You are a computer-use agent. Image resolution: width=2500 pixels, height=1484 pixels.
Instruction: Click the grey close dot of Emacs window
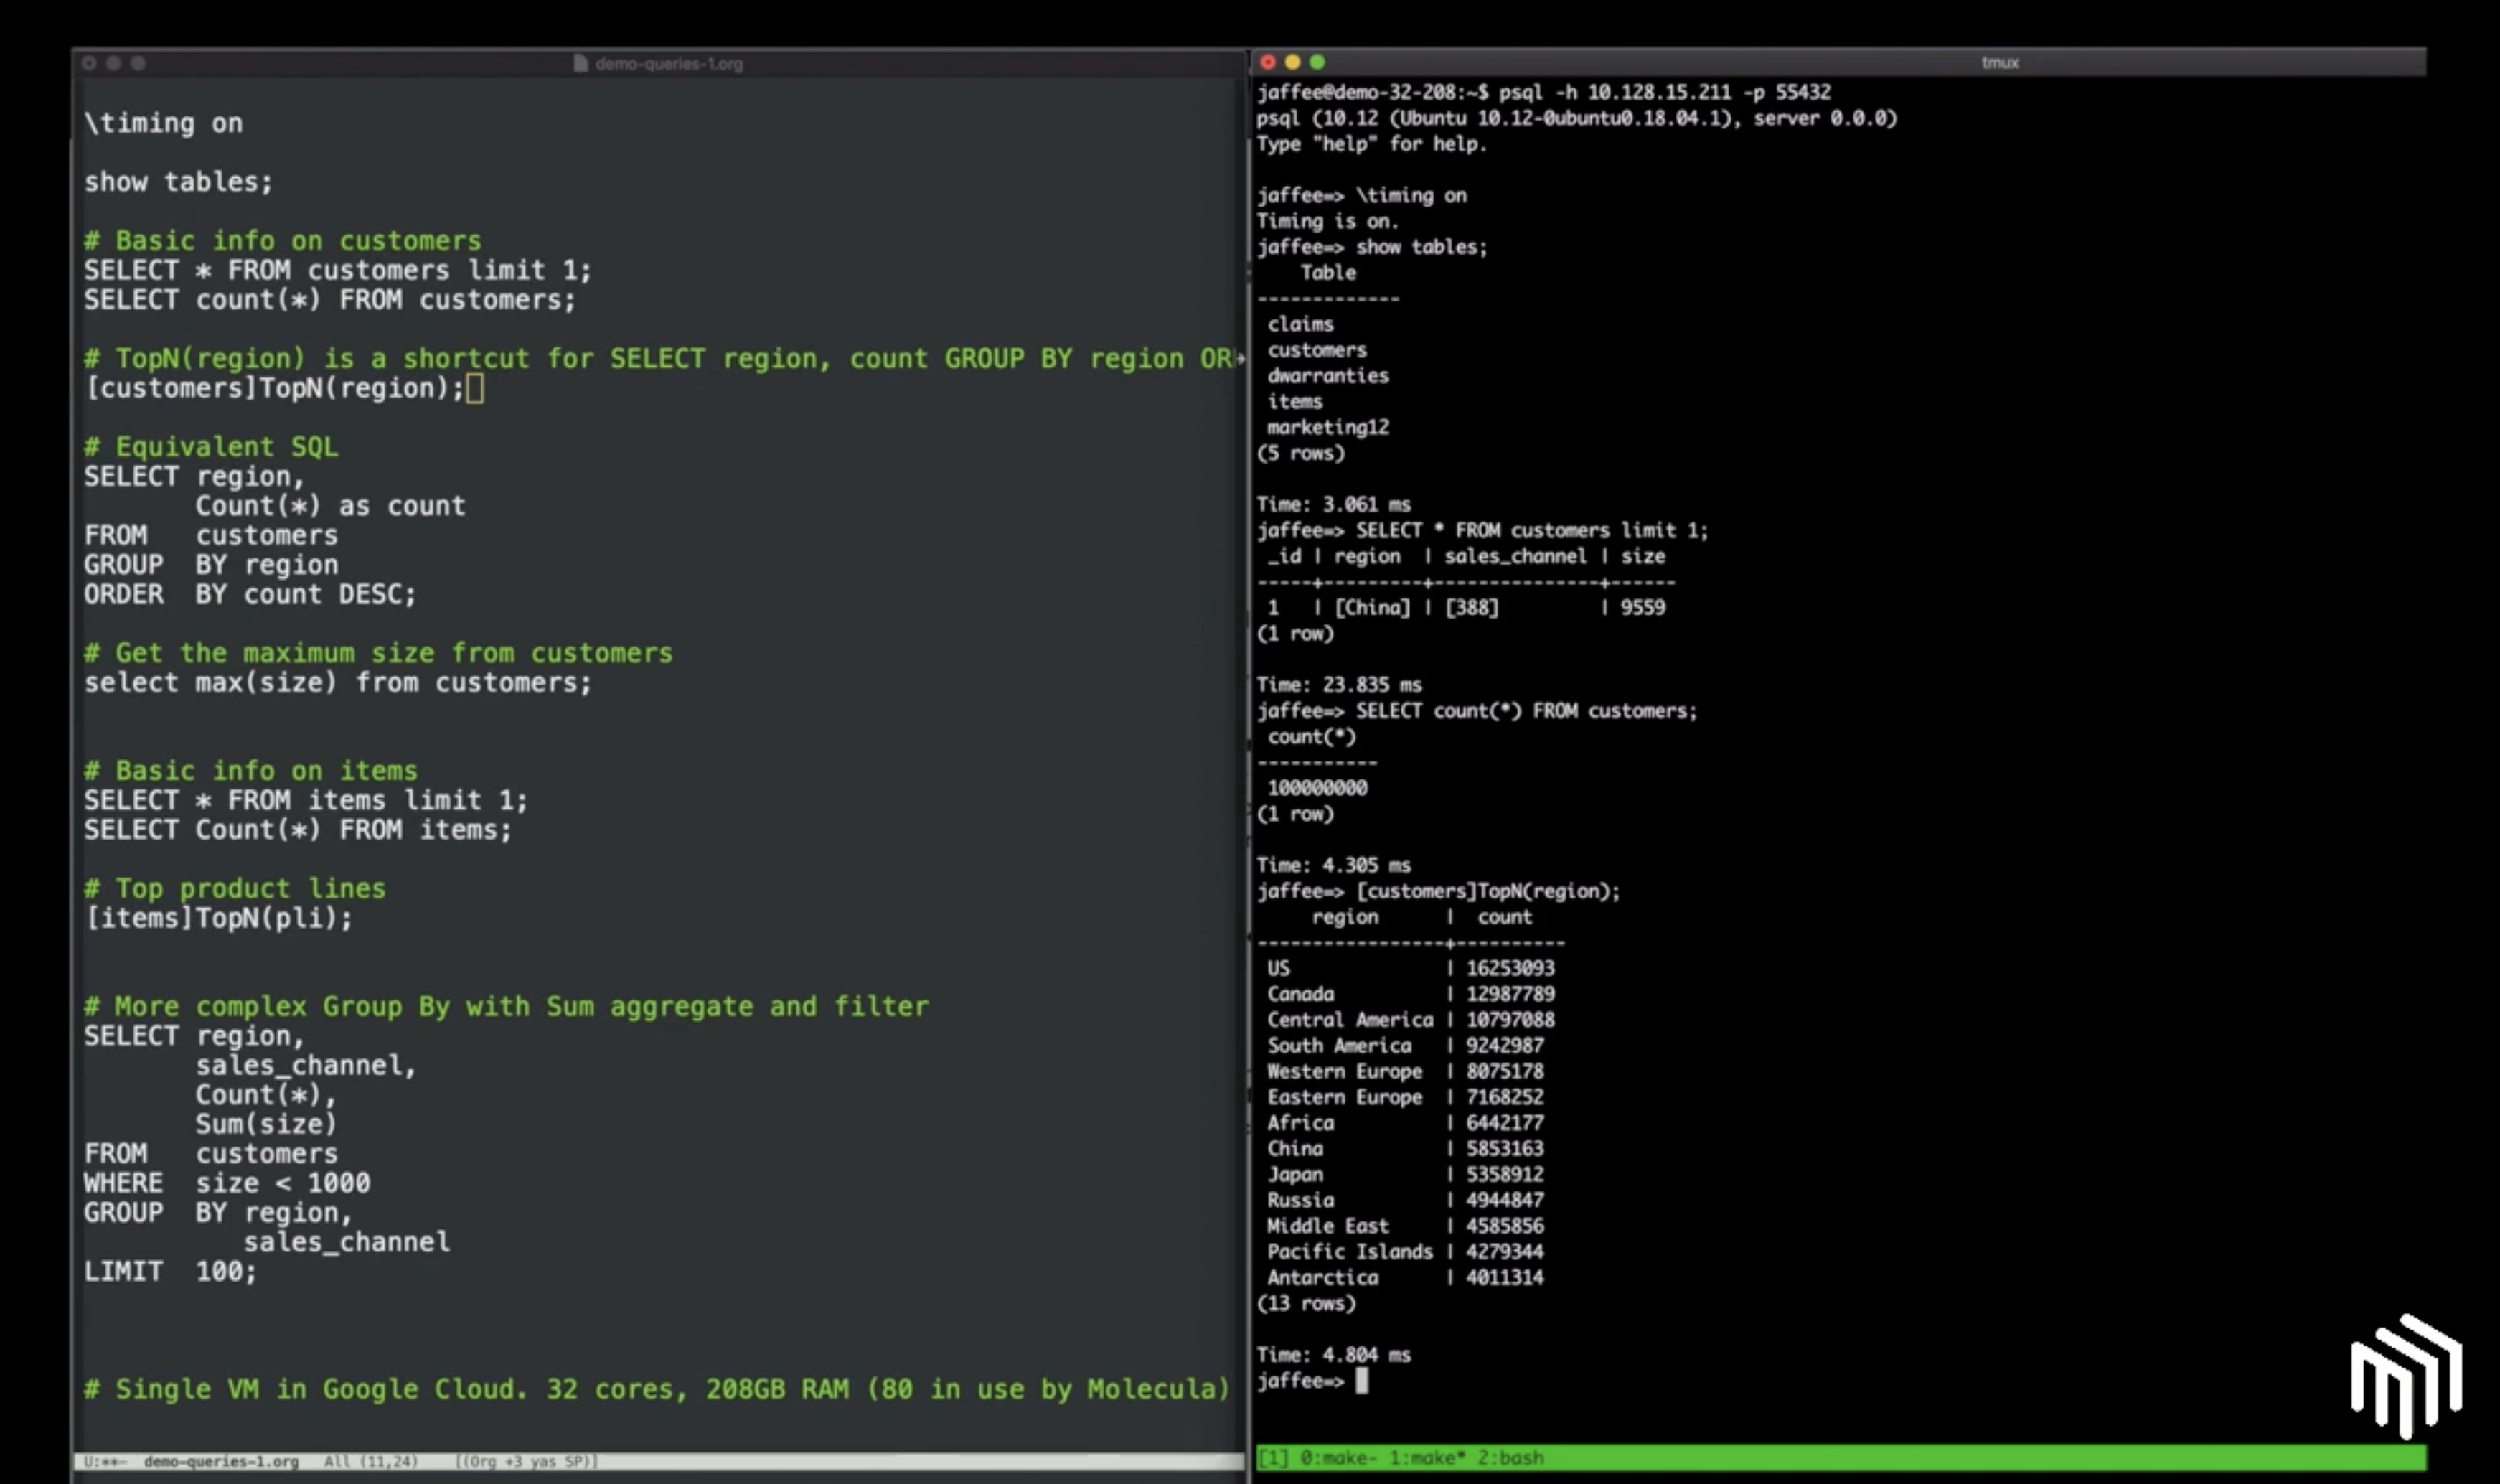[x=89, y=63]
